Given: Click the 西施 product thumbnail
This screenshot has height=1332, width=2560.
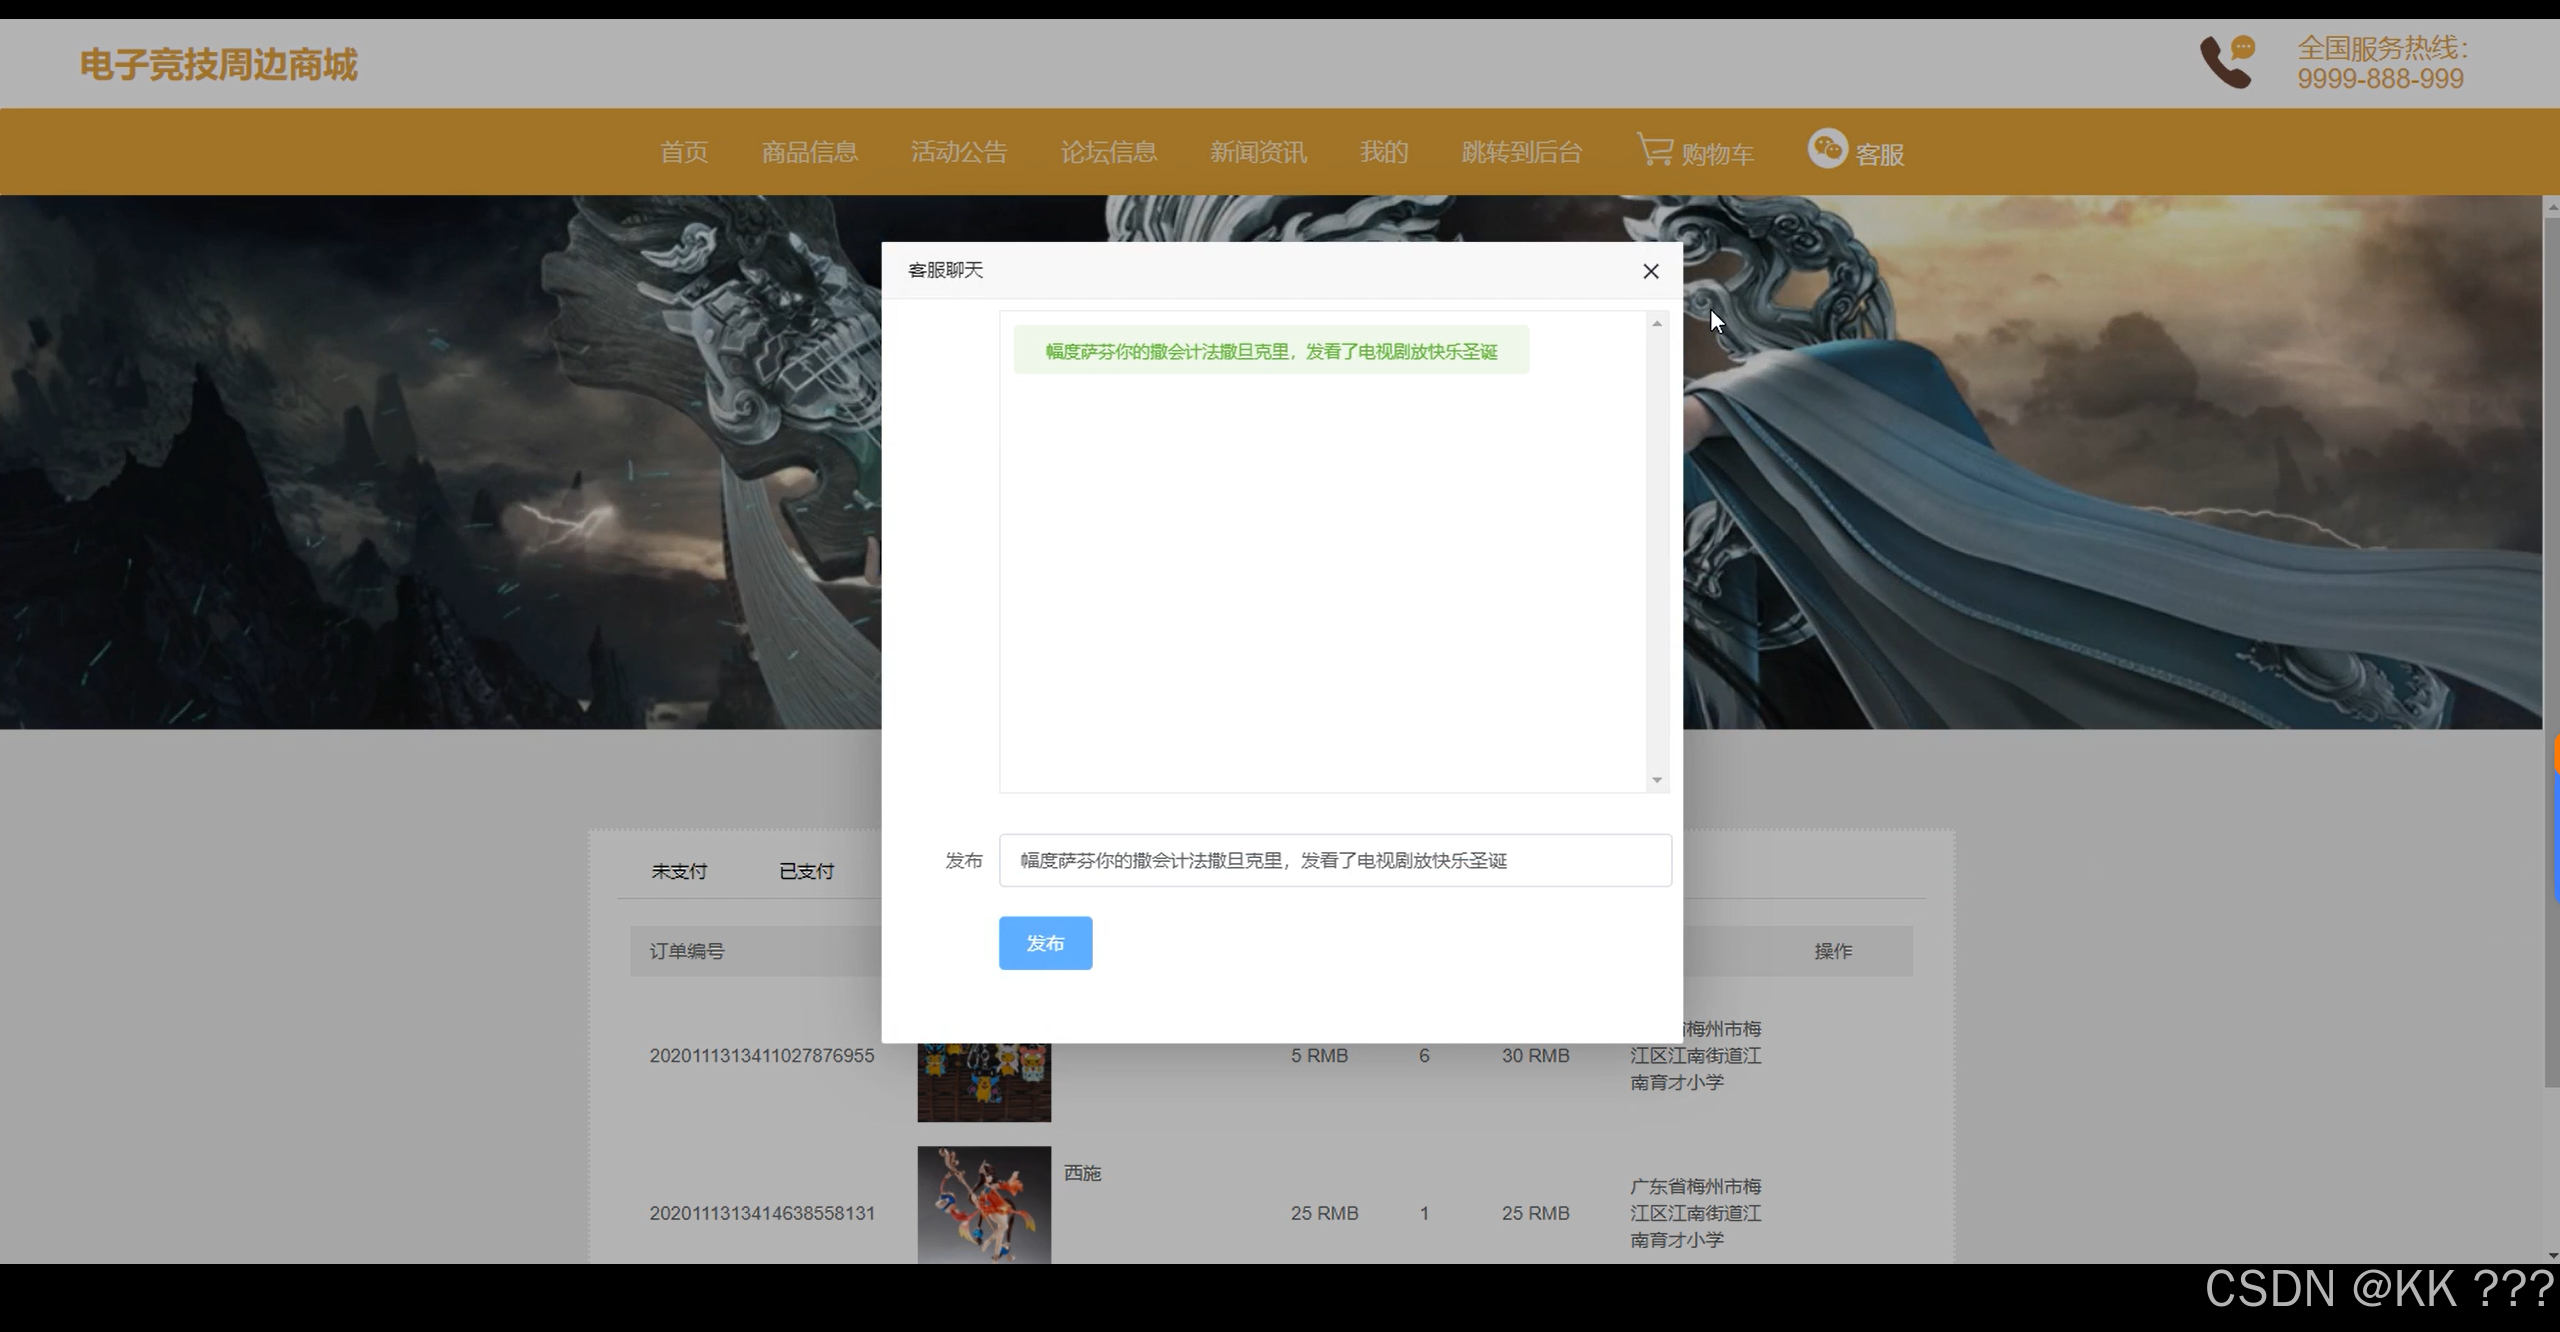Looking at the screenshot, I should click(984, 1203).
